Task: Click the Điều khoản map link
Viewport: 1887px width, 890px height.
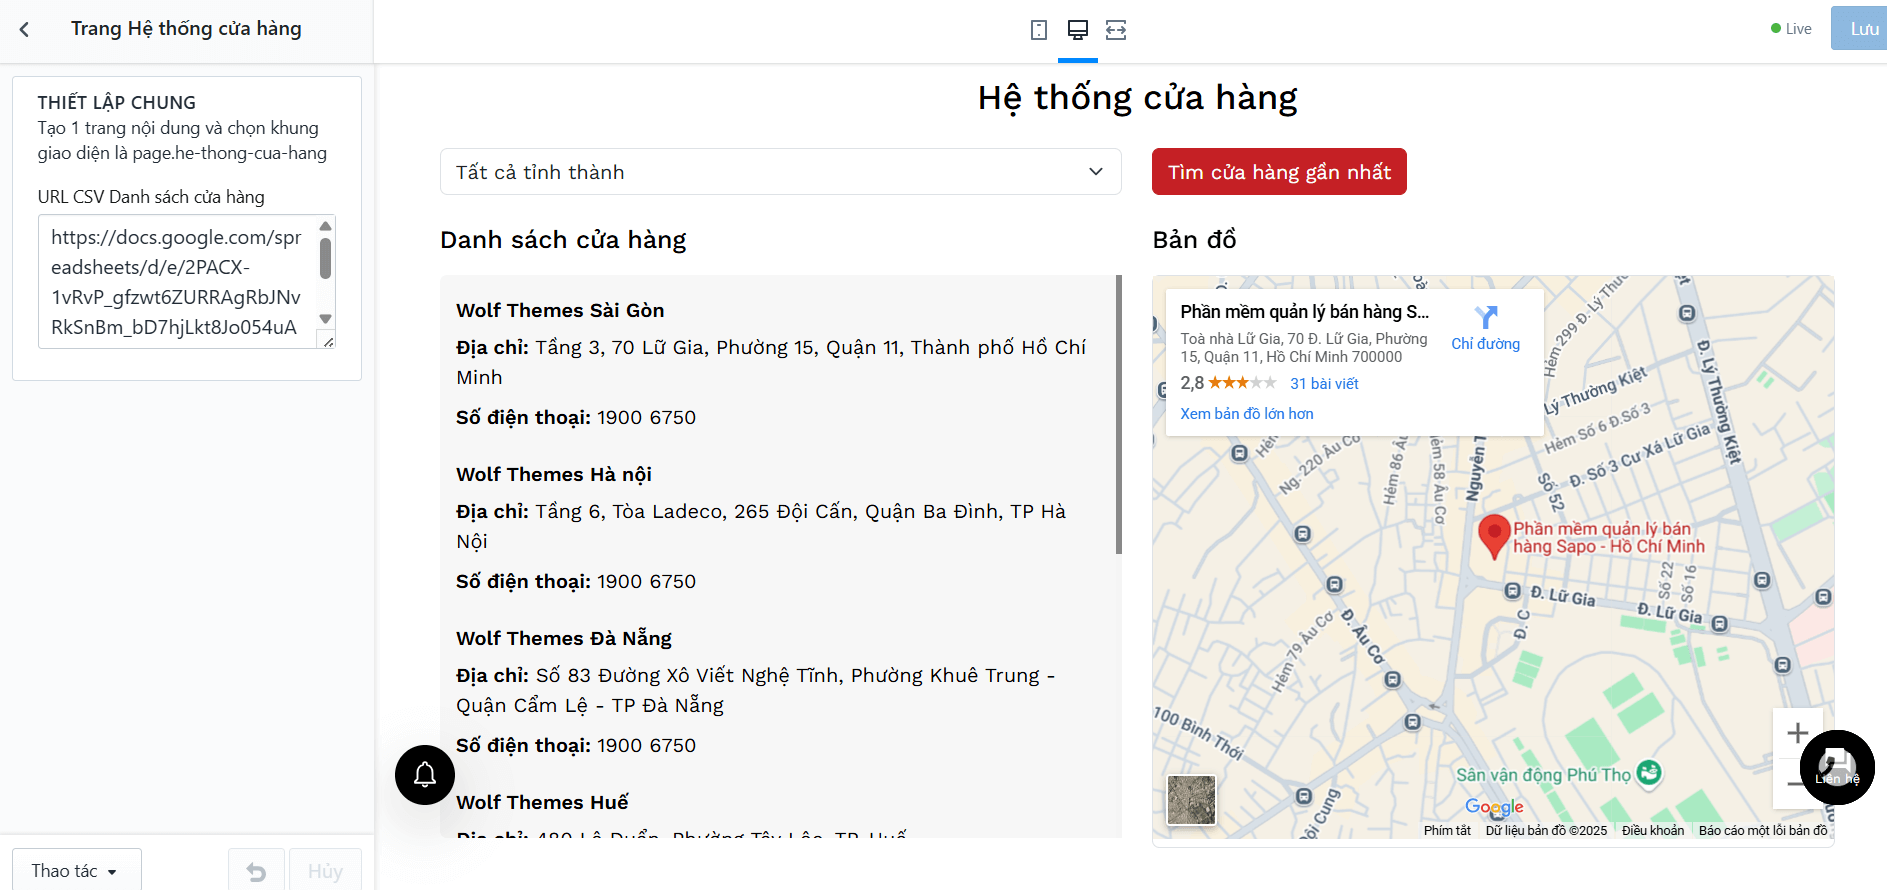Action: [1653, 830]
